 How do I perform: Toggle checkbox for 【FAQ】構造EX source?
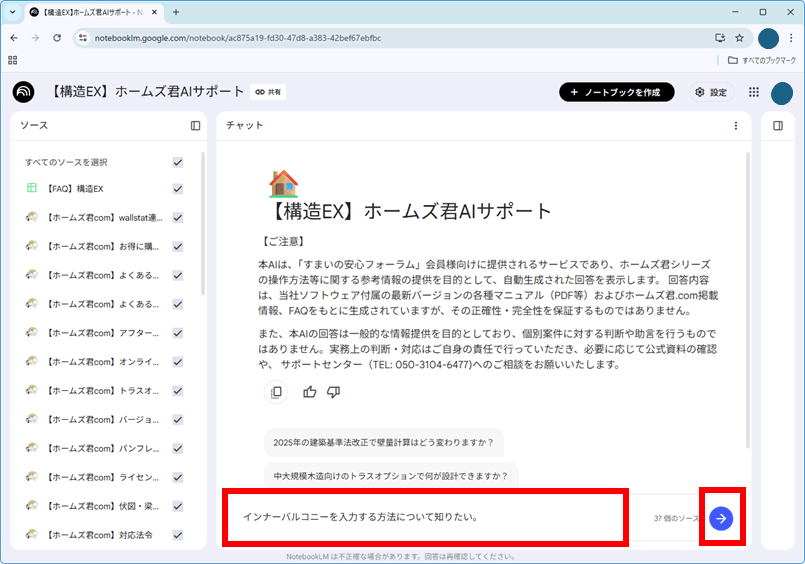point(178,189)
